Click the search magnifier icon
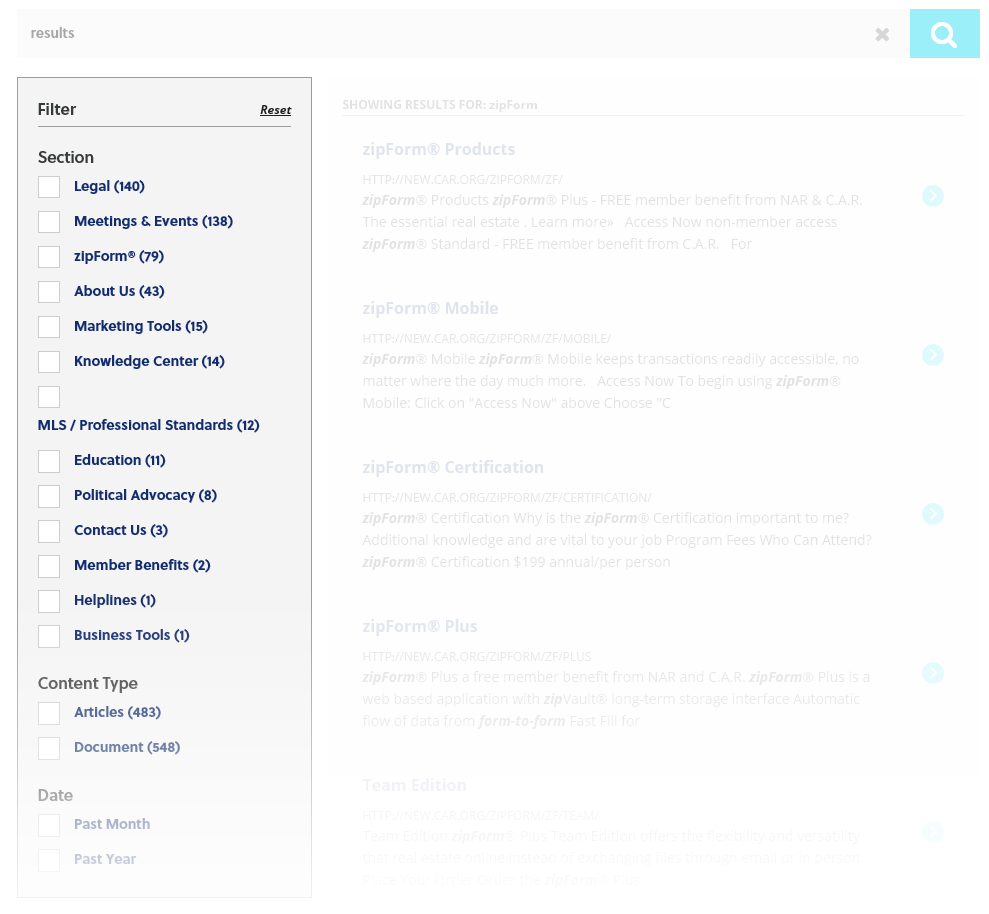 944,33
